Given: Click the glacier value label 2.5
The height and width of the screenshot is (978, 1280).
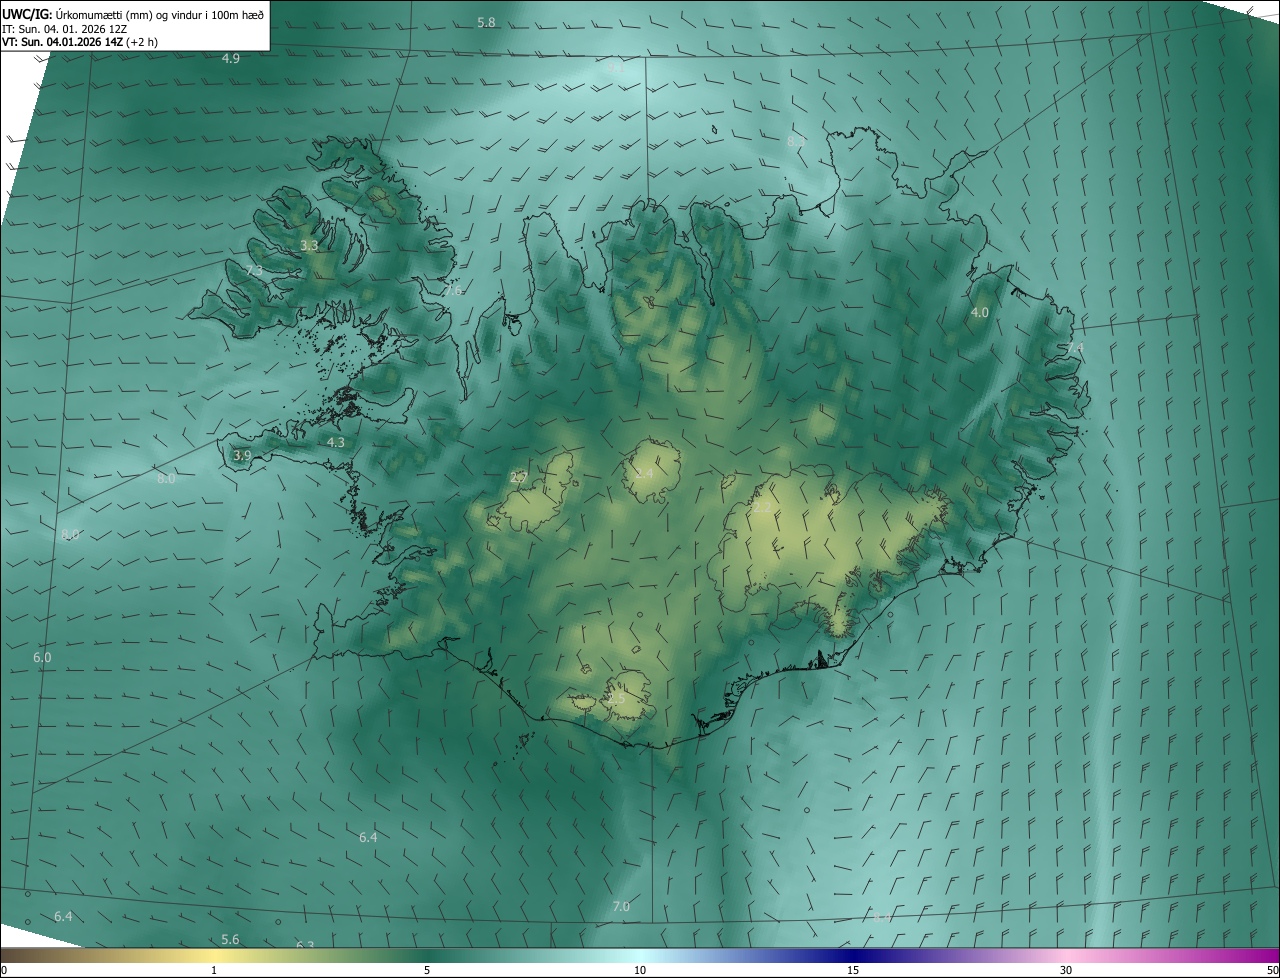Looking at the screenshot, I should (x=616, y=698).
